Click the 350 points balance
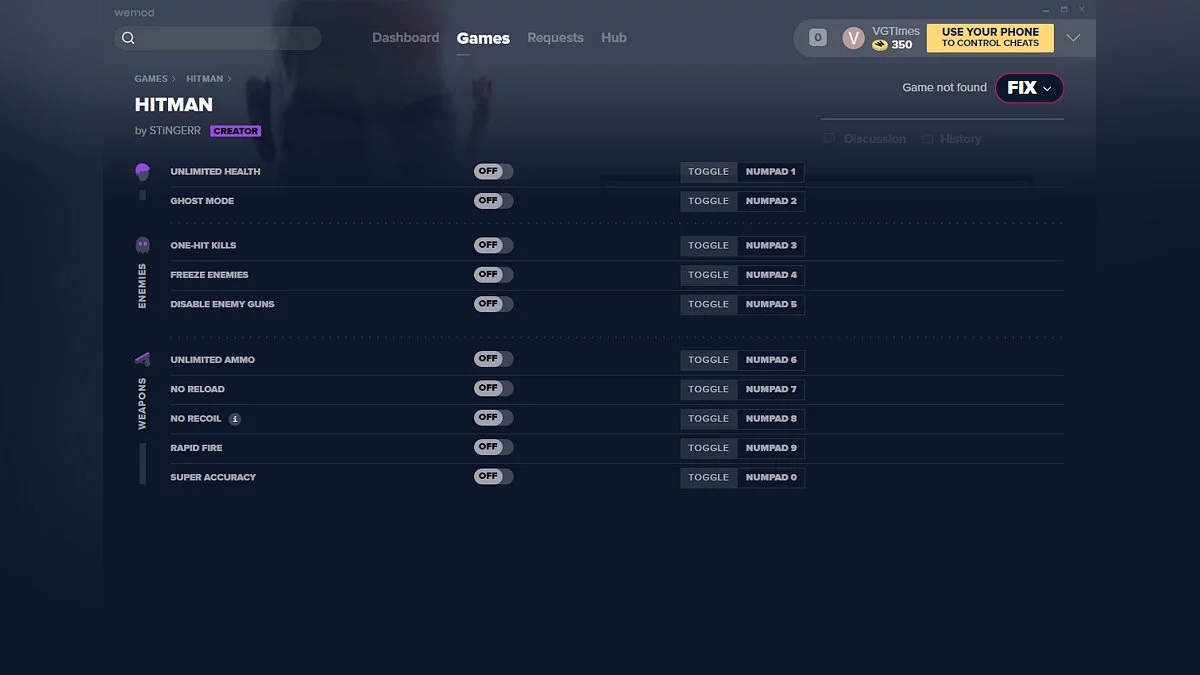The image size is (1200, 675). [902, 45]
